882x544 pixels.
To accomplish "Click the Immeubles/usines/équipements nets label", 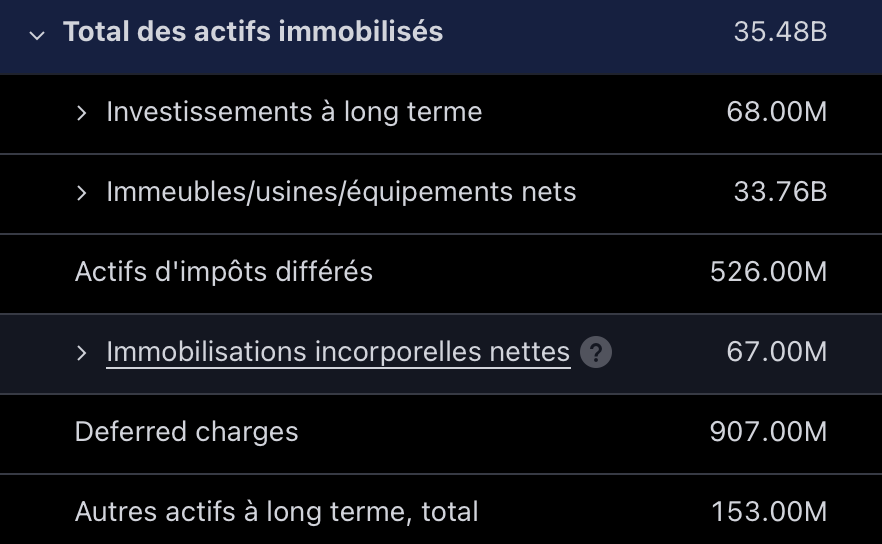I will (x=341, y=192).
